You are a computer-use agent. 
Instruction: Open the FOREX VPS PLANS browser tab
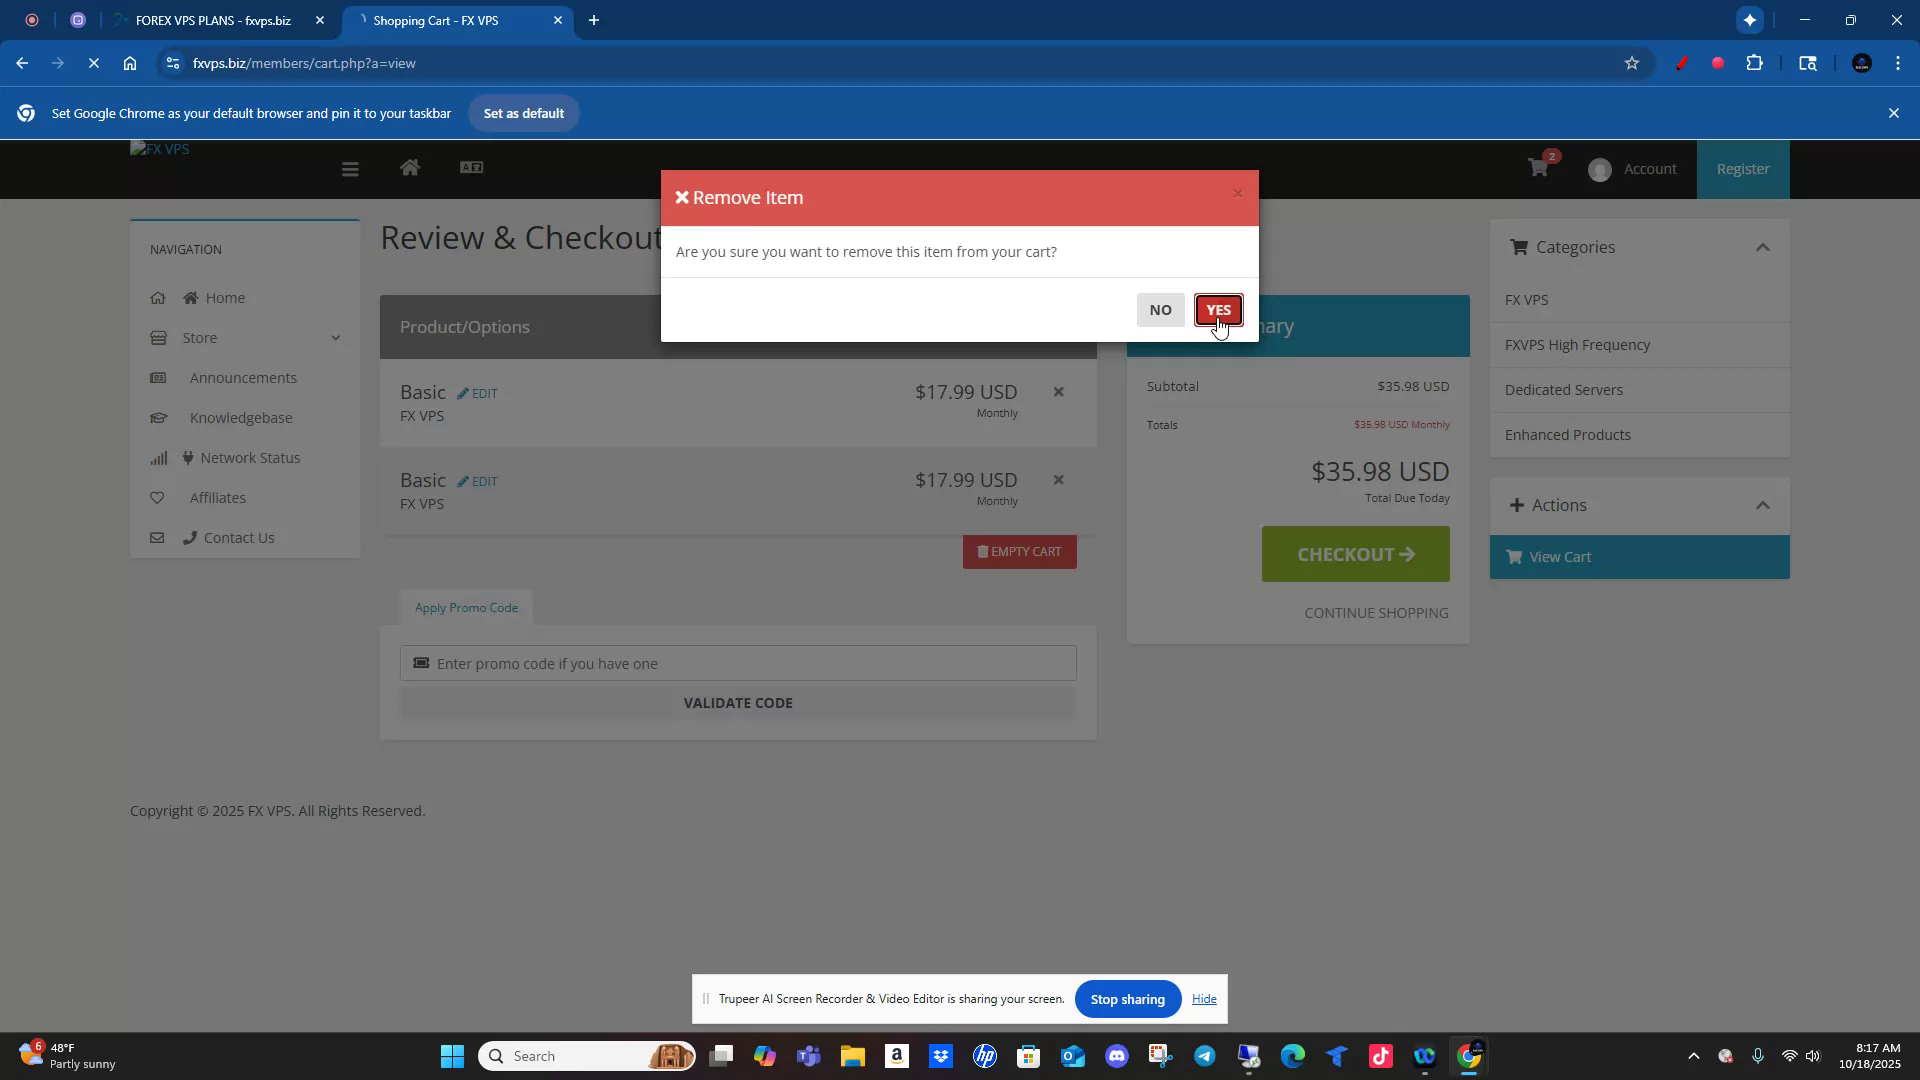tap(210, 20)
